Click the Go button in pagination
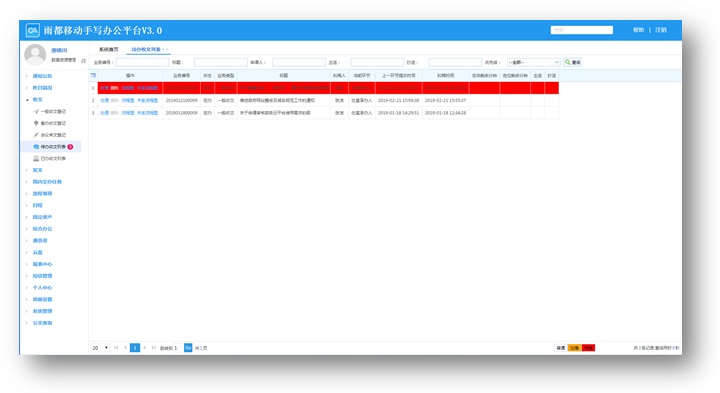The height and width of the screenshot is (393, 720). click(188, 348)
